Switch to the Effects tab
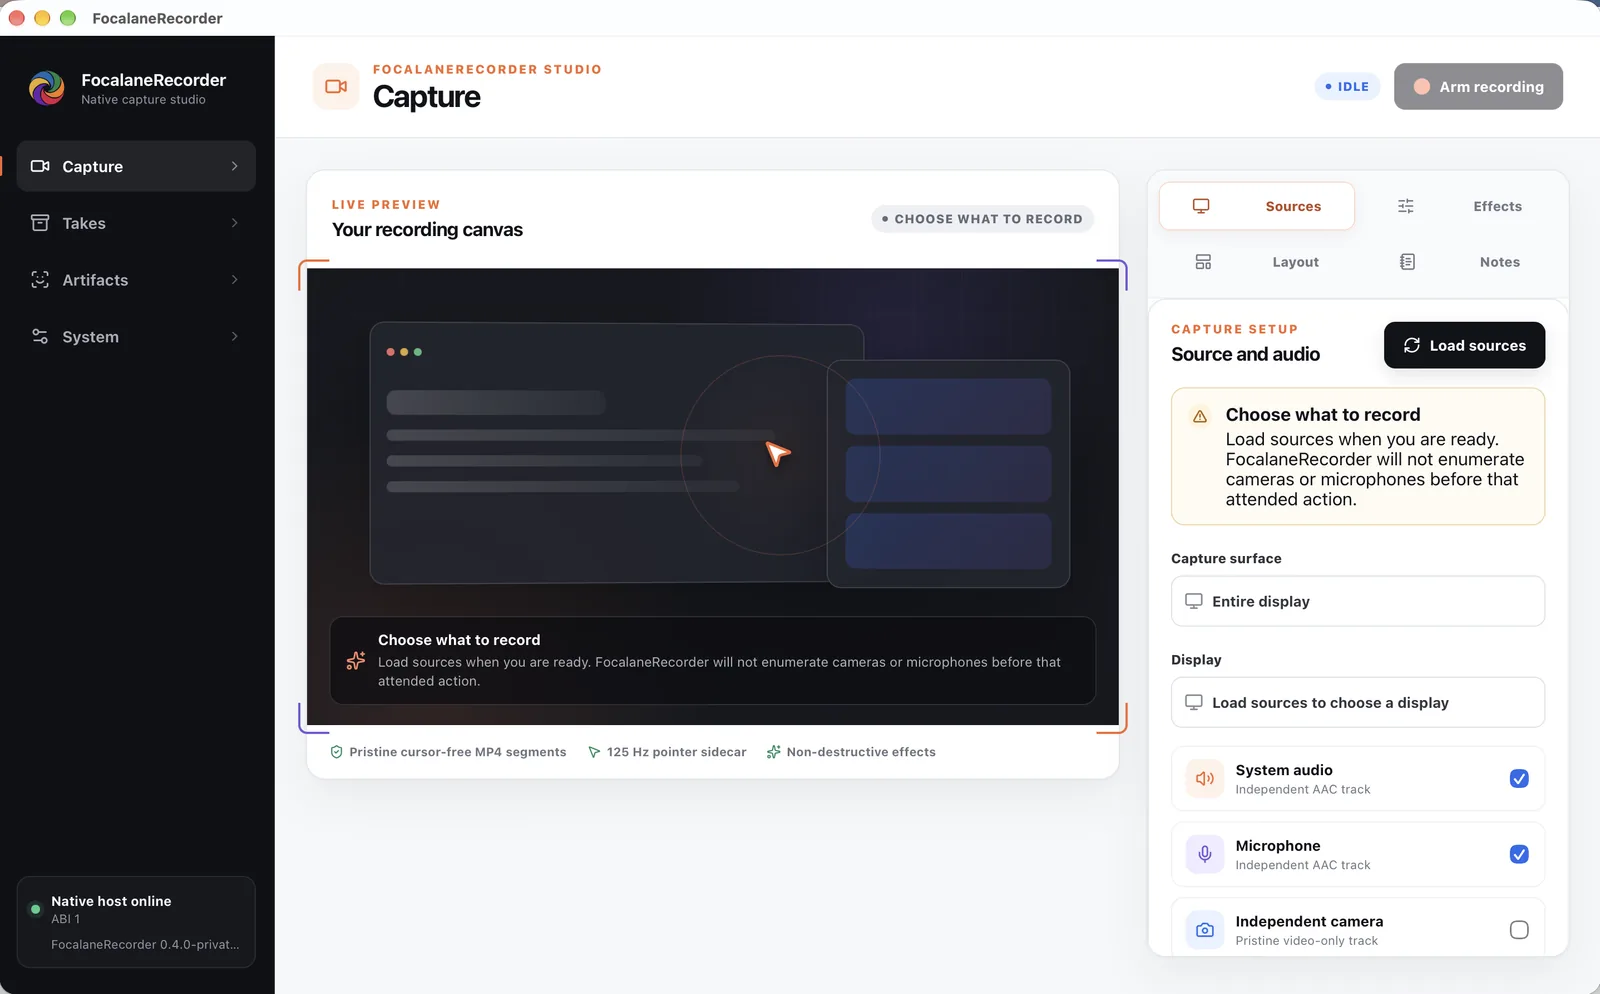 point(1461,206)
